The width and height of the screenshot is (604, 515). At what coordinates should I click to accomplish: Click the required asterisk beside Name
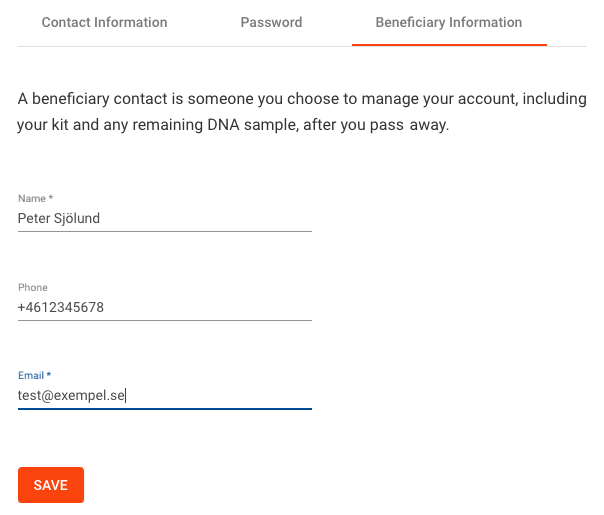[x=51, y=199]
